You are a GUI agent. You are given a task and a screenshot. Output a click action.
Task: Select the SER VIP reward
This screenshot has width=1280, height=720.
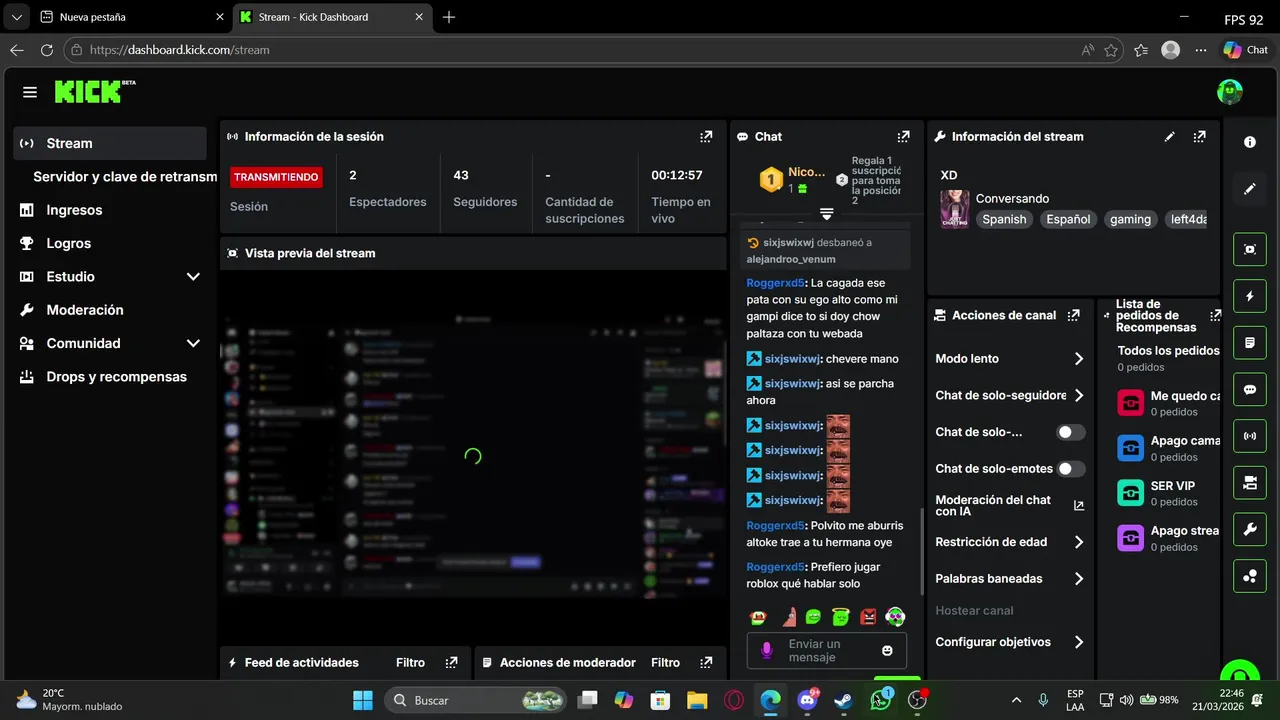[x=1167, y=493]
